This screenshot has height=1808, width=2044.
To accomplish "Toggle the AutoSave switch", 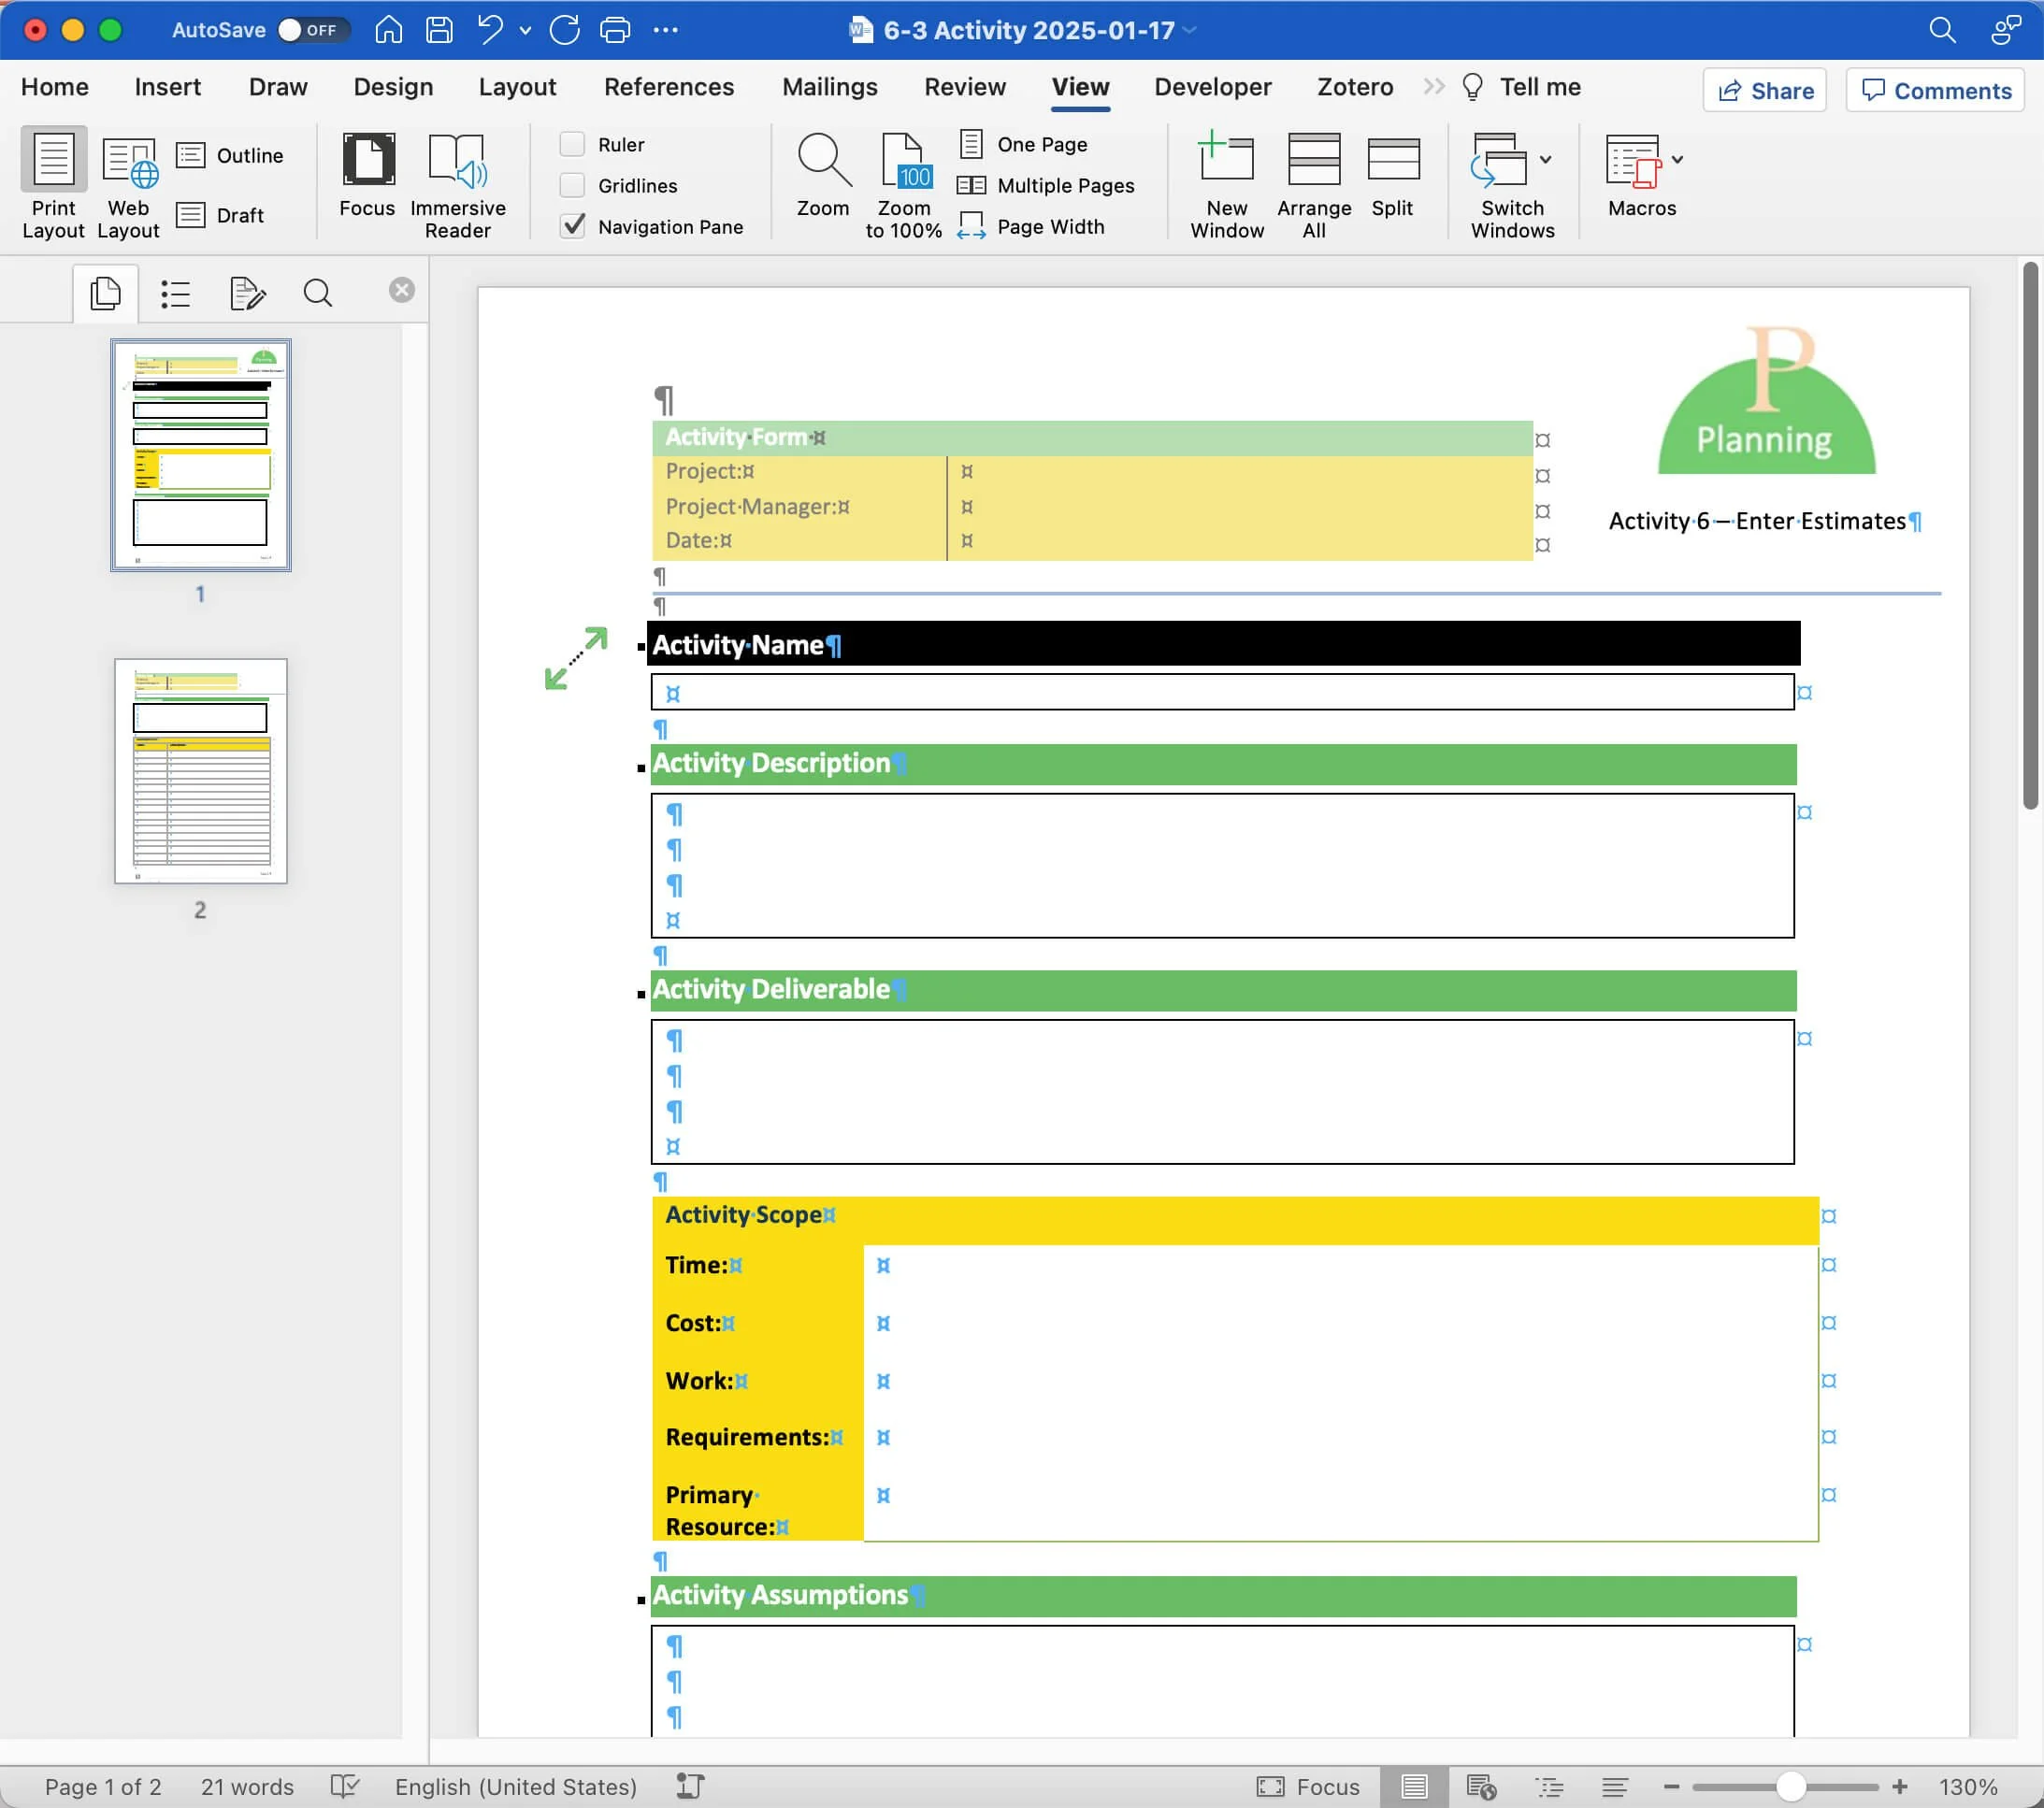I will tap(313, 30).
